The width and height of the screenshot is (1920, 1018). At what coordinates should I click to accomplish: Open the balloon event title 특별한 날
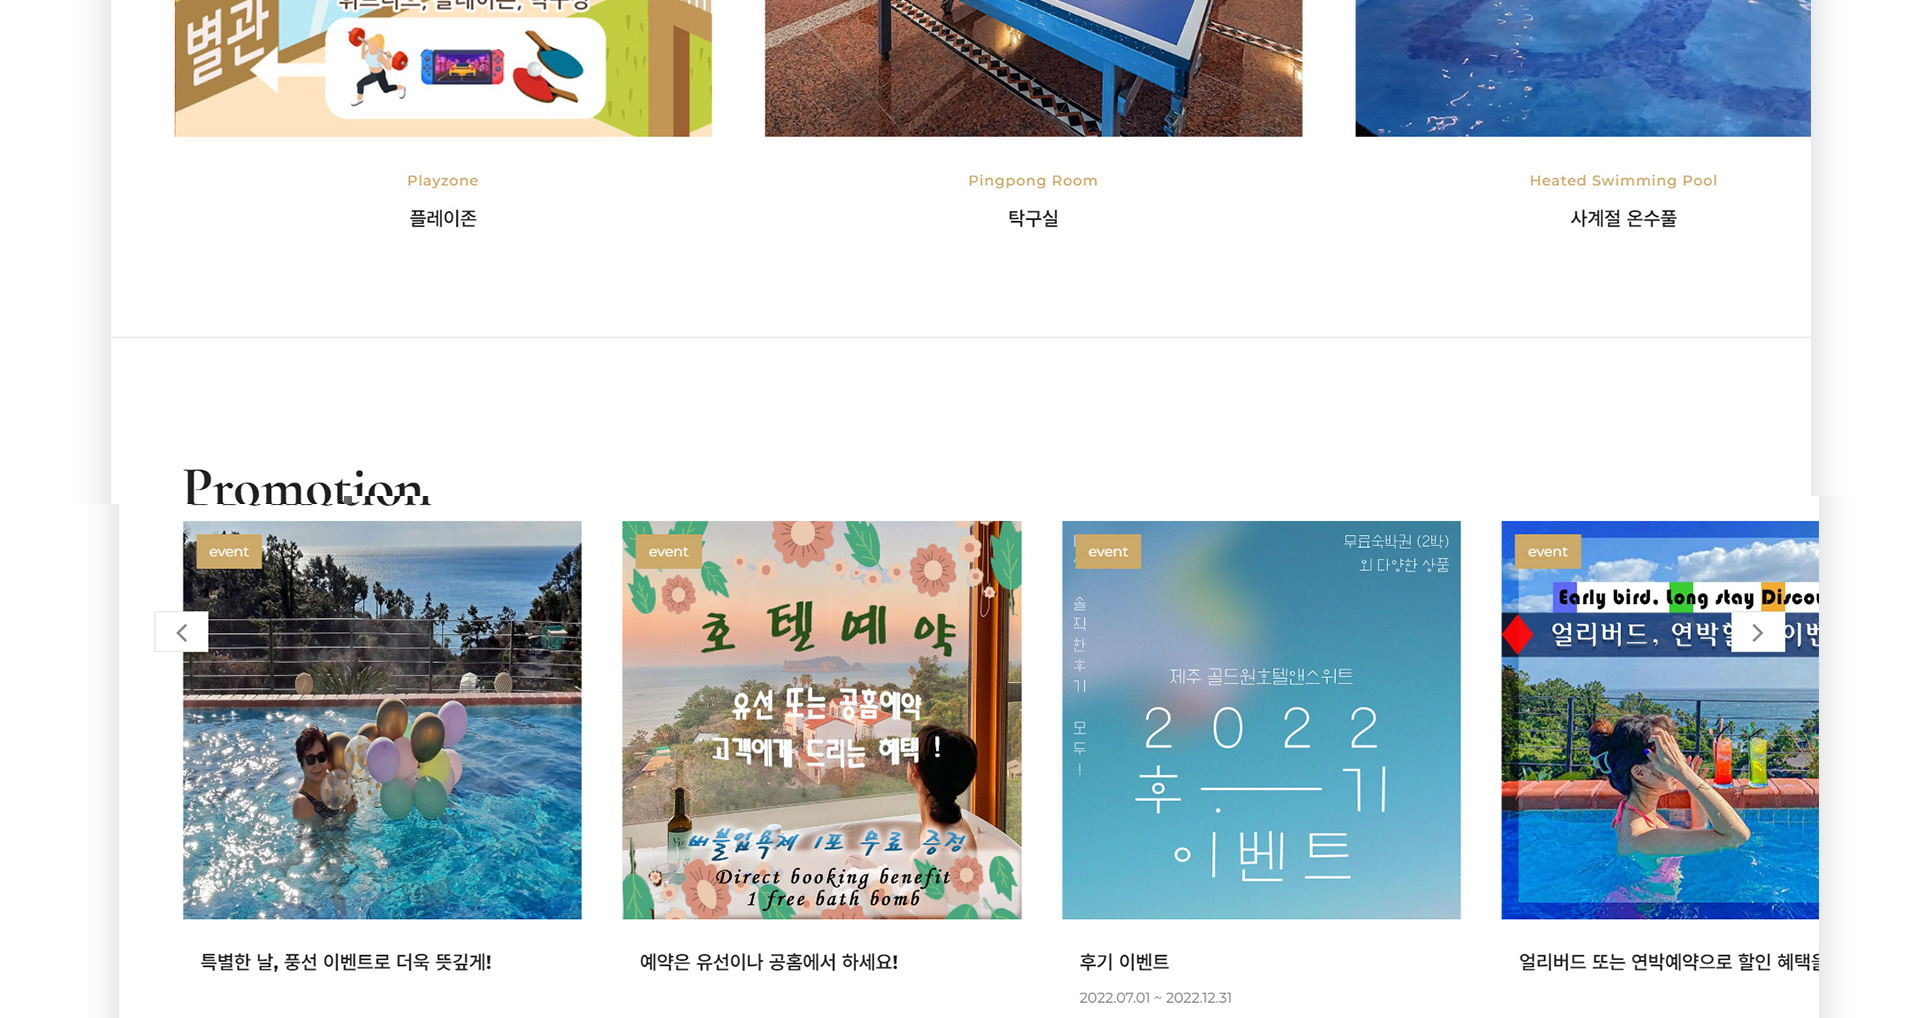point(346,962)
